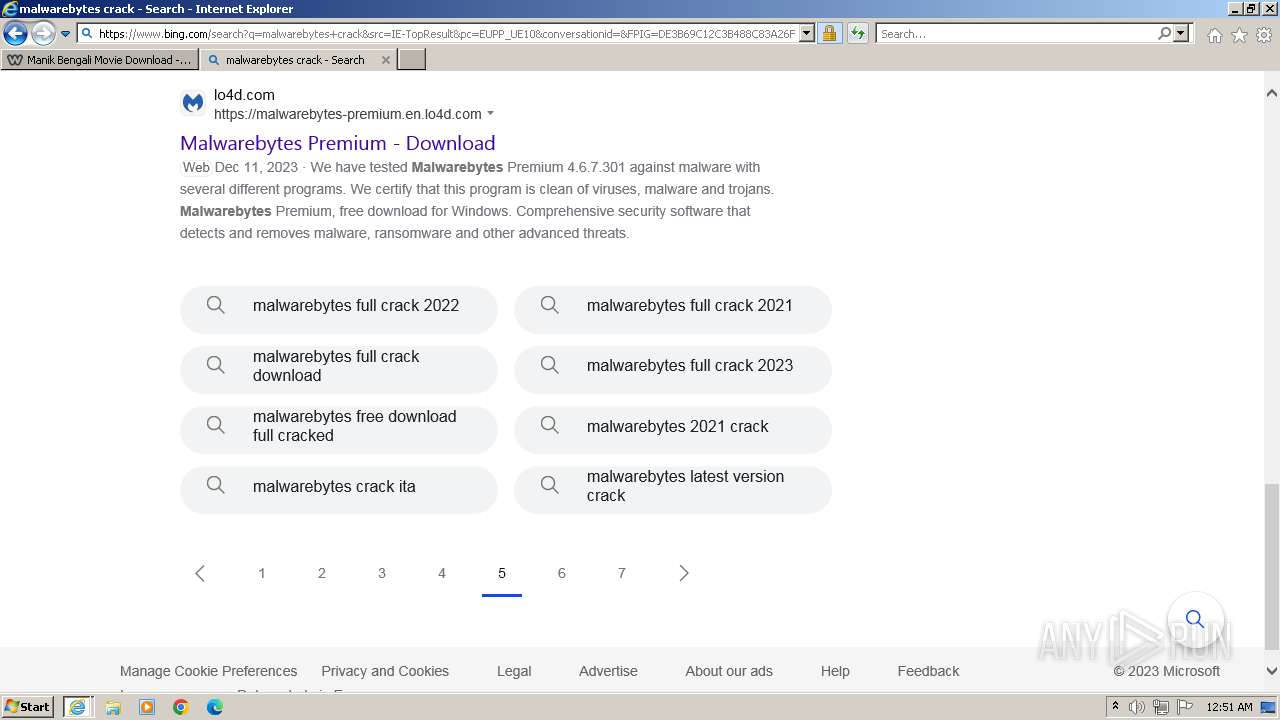Click page scrollbar up arrow
The height and width of the screenshot is (720, 1280).
[1271, 93]
